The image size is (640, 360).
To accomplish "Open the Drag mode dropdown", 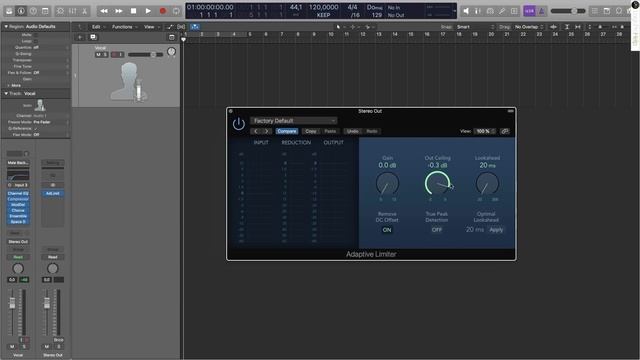I will pos(529,27).
